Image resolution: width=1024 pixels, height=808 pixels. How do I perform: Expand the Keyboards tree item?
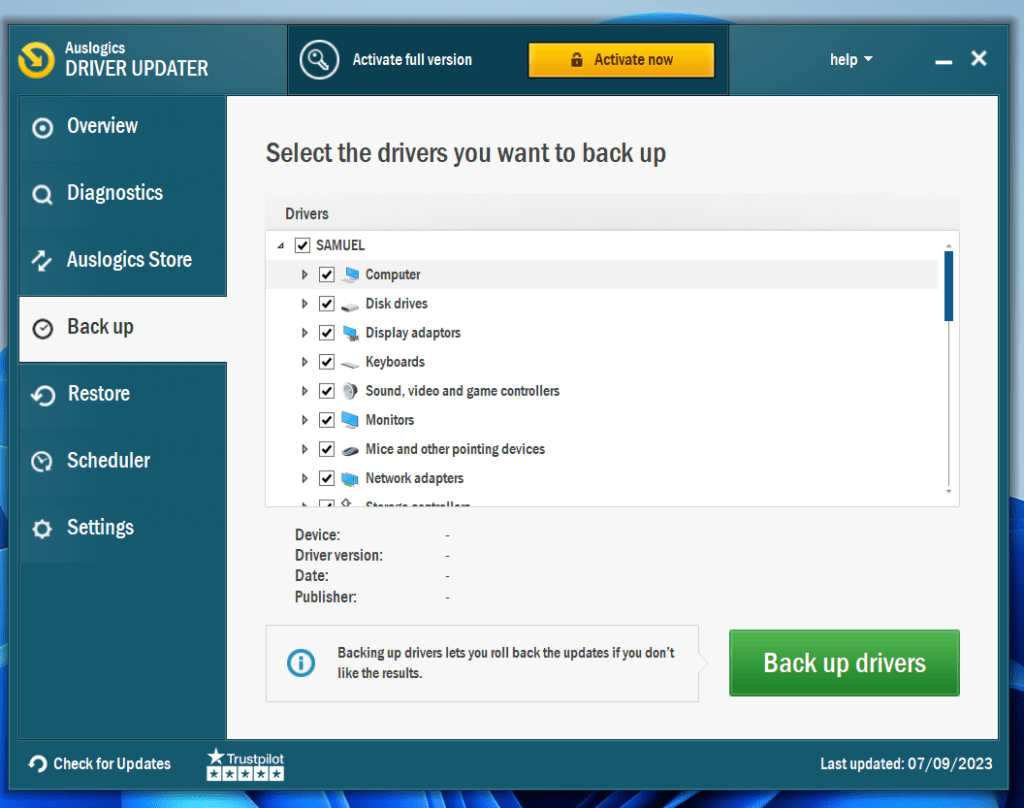point(305,361)
